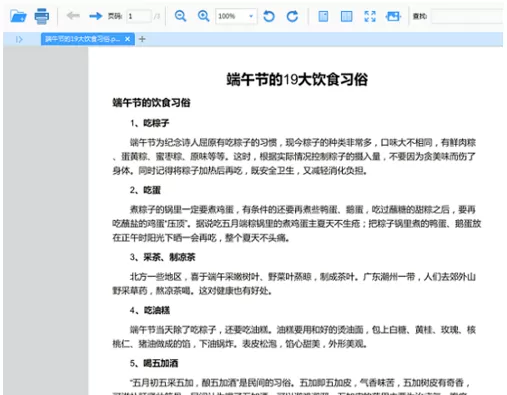Go to previous page with left arrow
The height and width of the screenshot is (395, 507).
point(73,16)
